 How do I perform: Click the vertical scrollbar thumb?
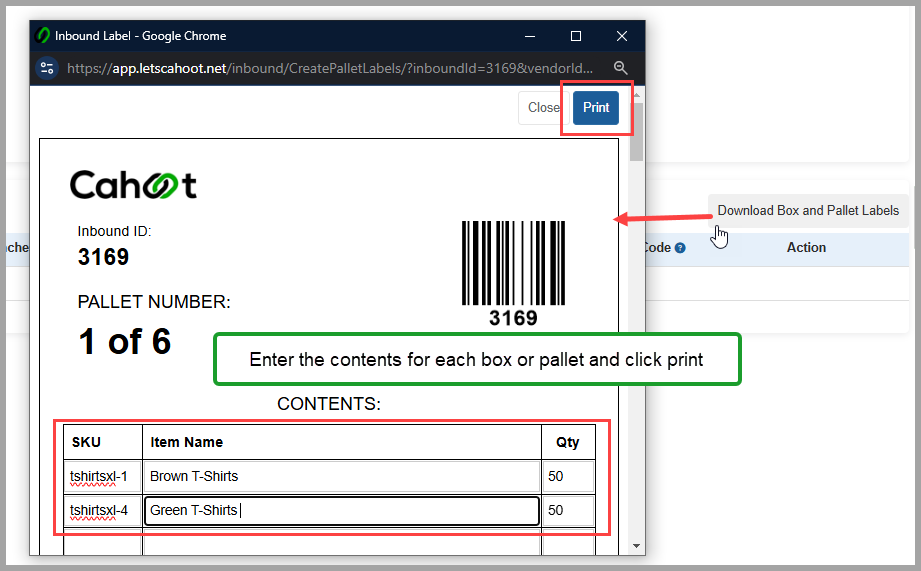[x=636, y=132]
